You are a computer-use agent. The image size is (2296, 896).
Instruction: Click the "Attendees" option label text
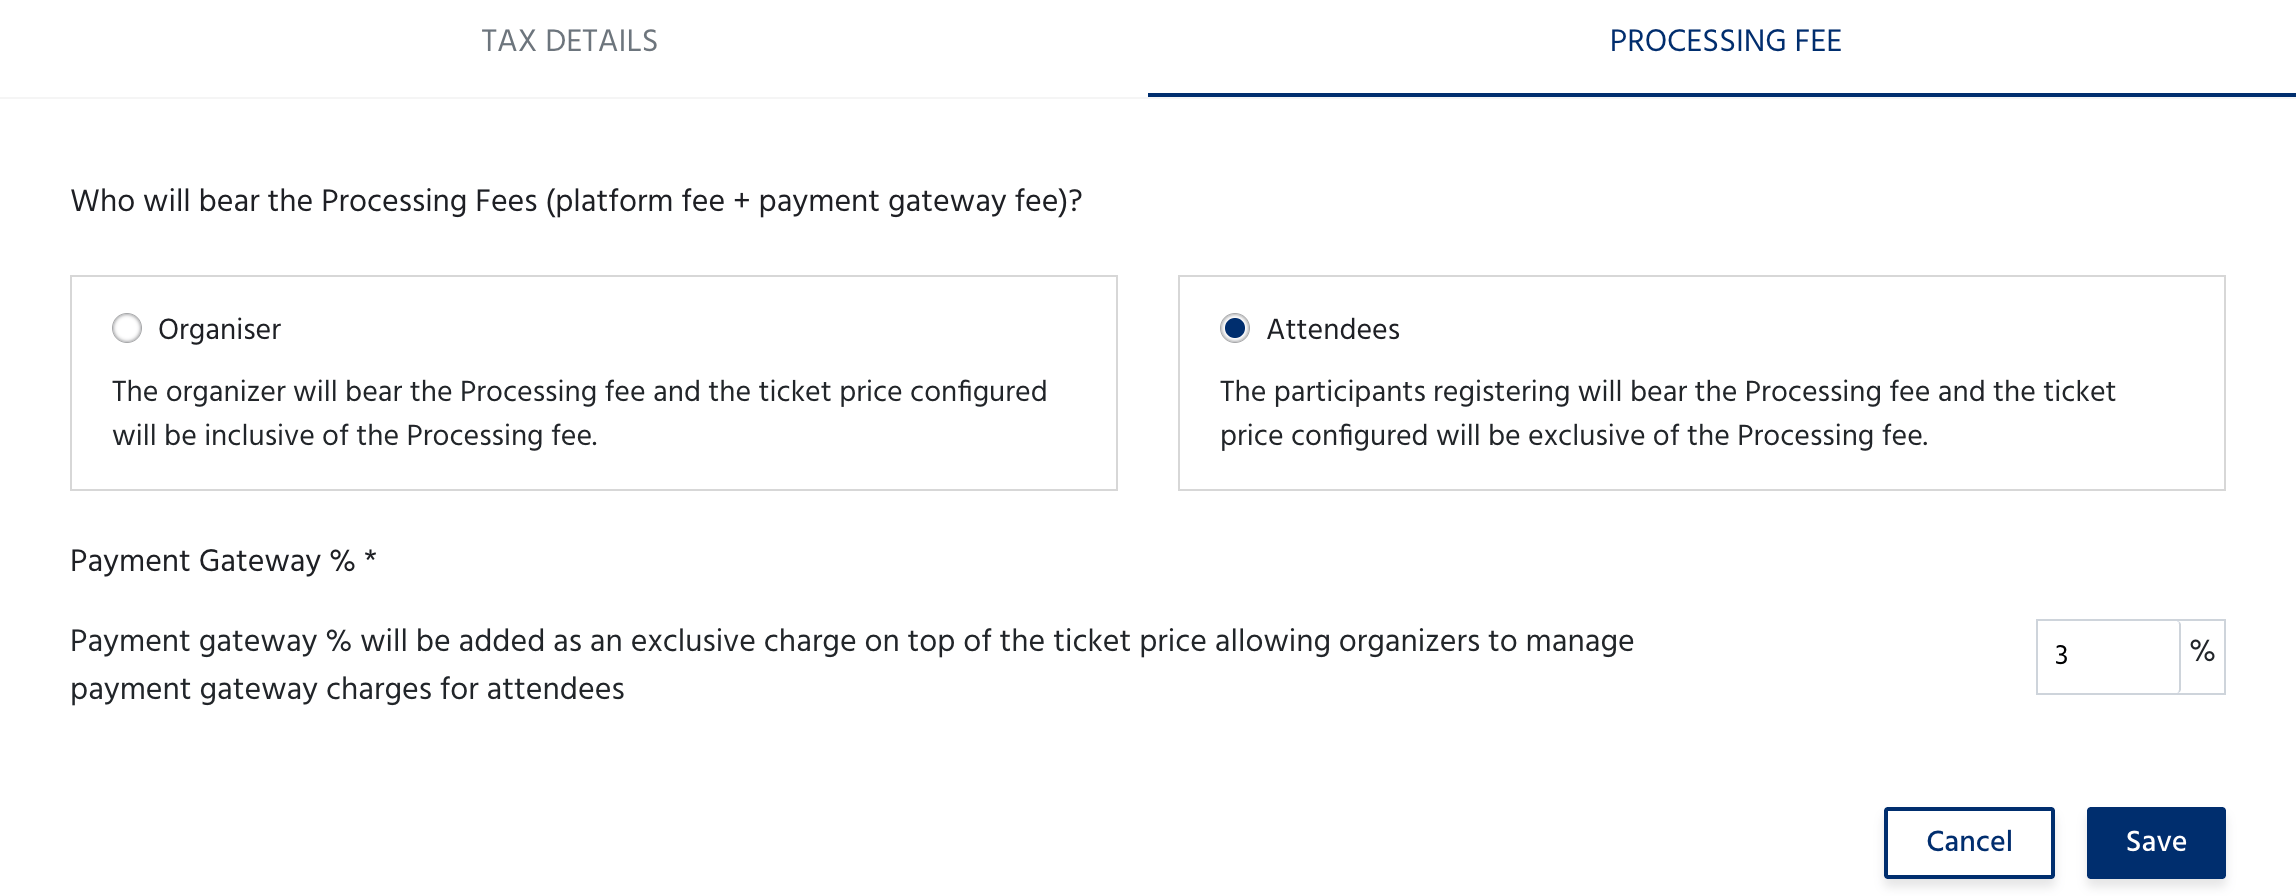click(1333, 329)
